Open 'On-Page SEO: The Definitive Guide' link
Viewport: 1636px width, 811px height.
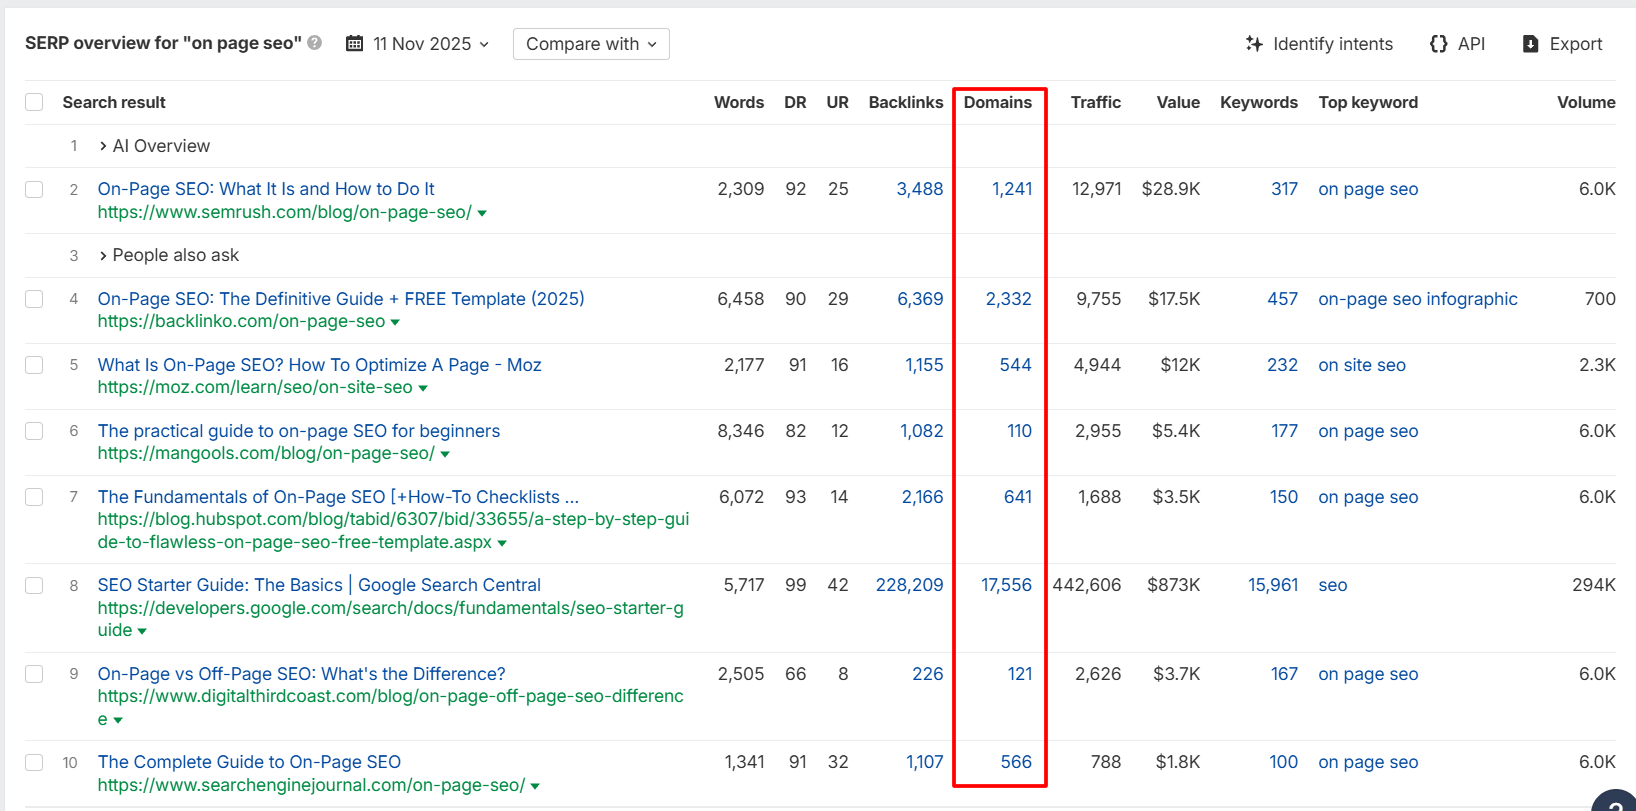(x=341, y=299)
